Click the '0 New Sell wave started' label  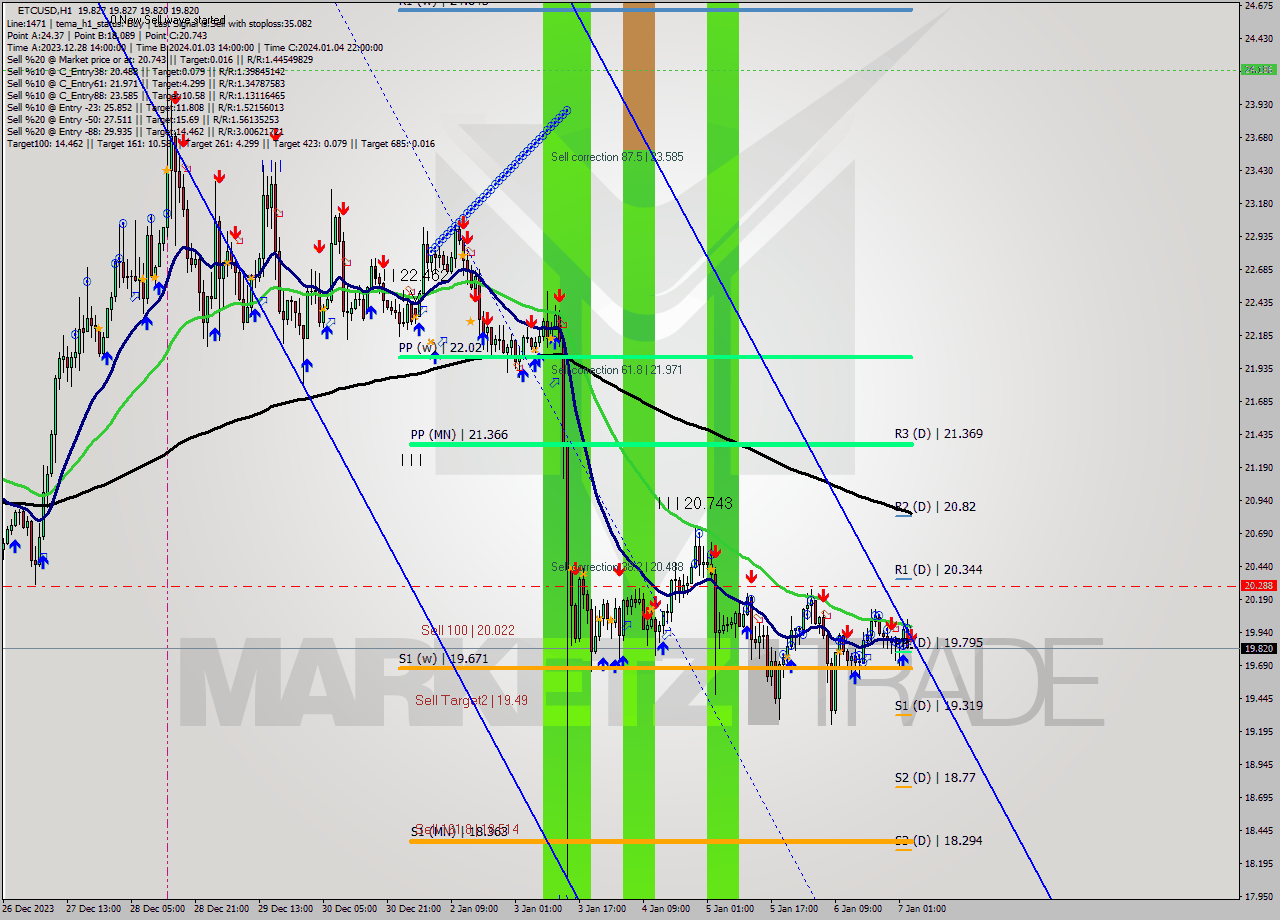click(167, 20)
